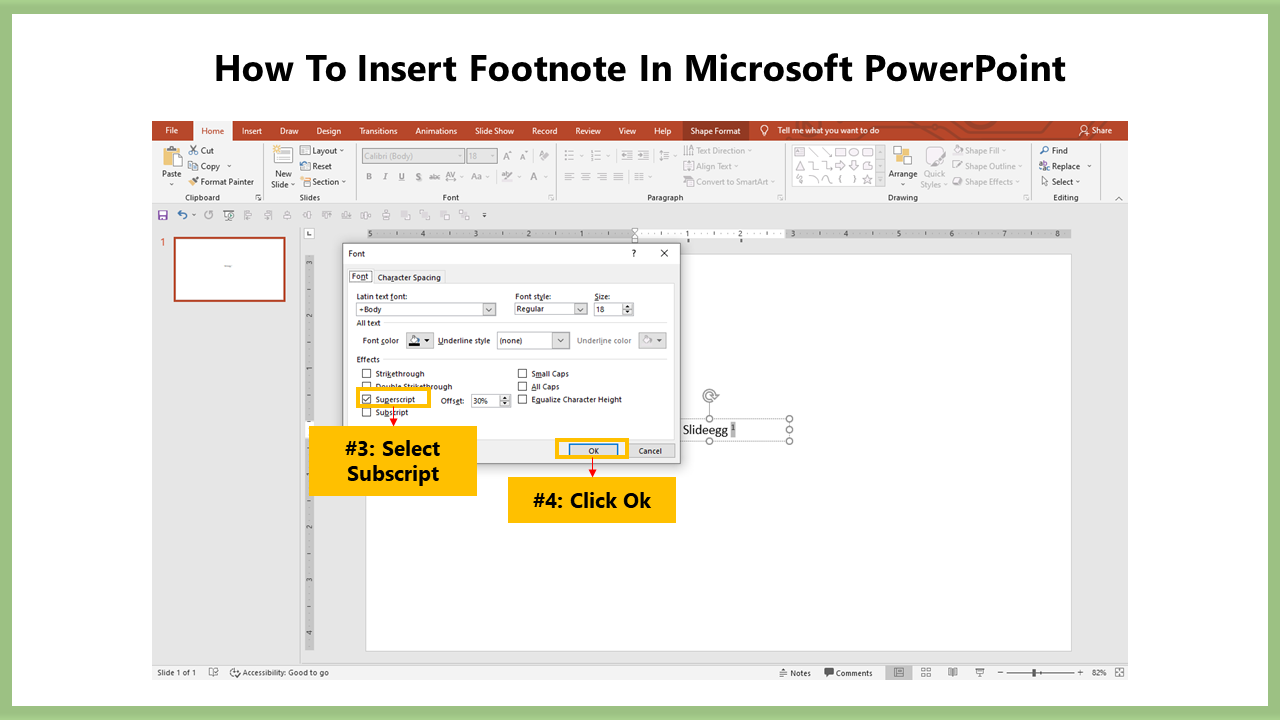Click the Find magnifier icon
The width and height of the screenshot is (1280, 720).
coord(1044,151)
